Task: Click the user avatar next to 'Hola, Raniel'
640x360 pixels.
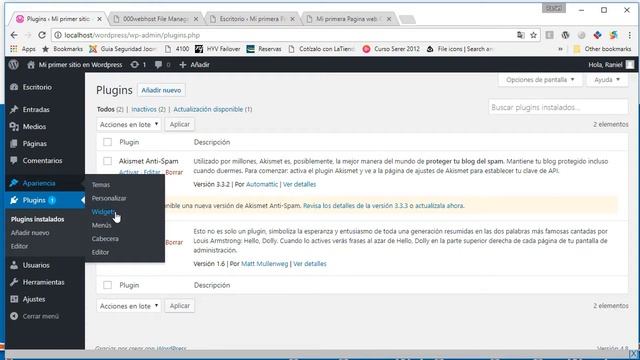Action: [x=630, y=64]
